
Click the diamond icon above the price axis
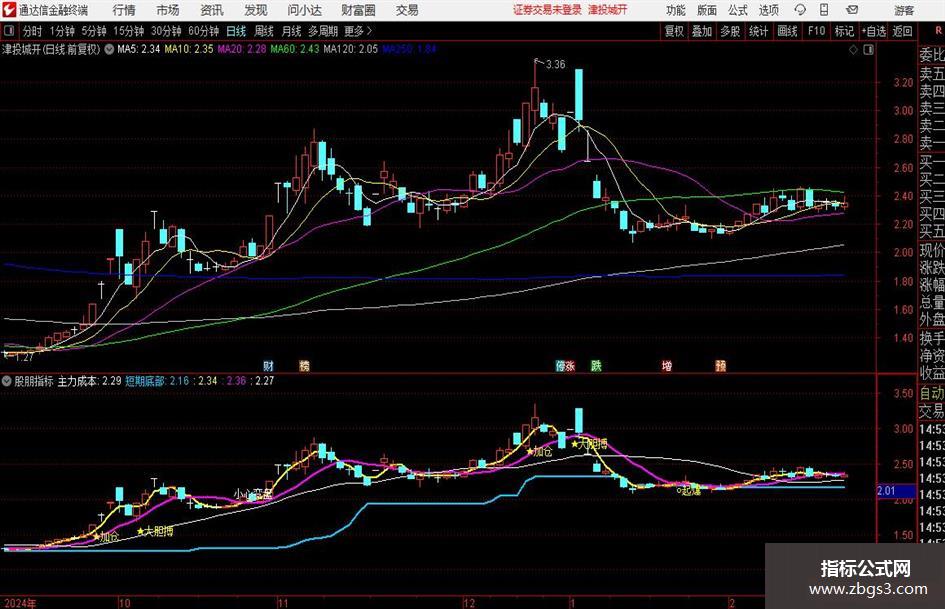(853, 50)
